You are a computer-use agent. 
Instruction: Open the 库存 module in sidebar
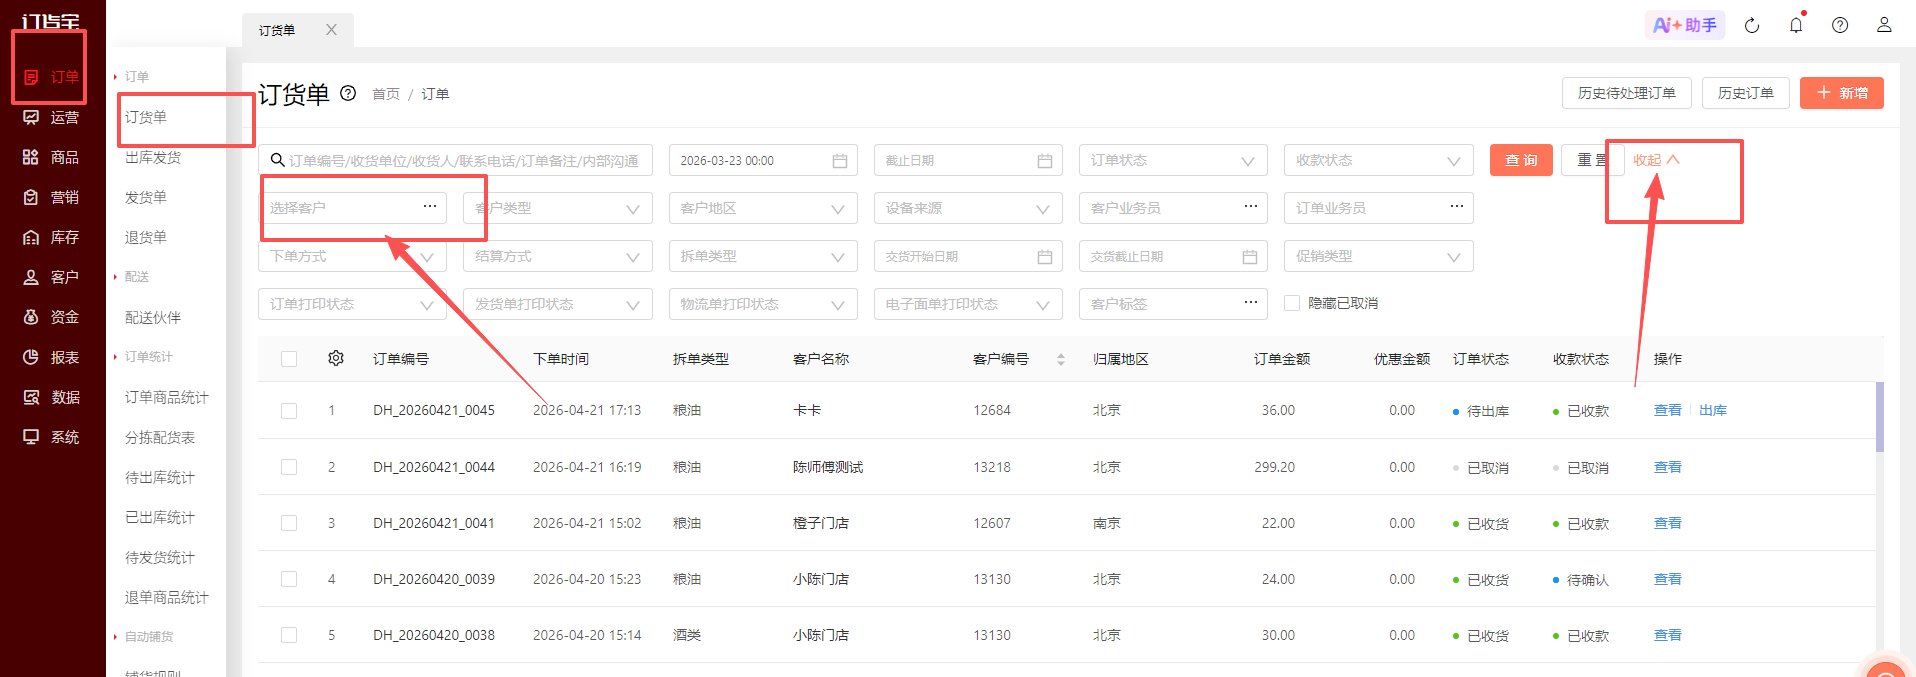[52, 237]
